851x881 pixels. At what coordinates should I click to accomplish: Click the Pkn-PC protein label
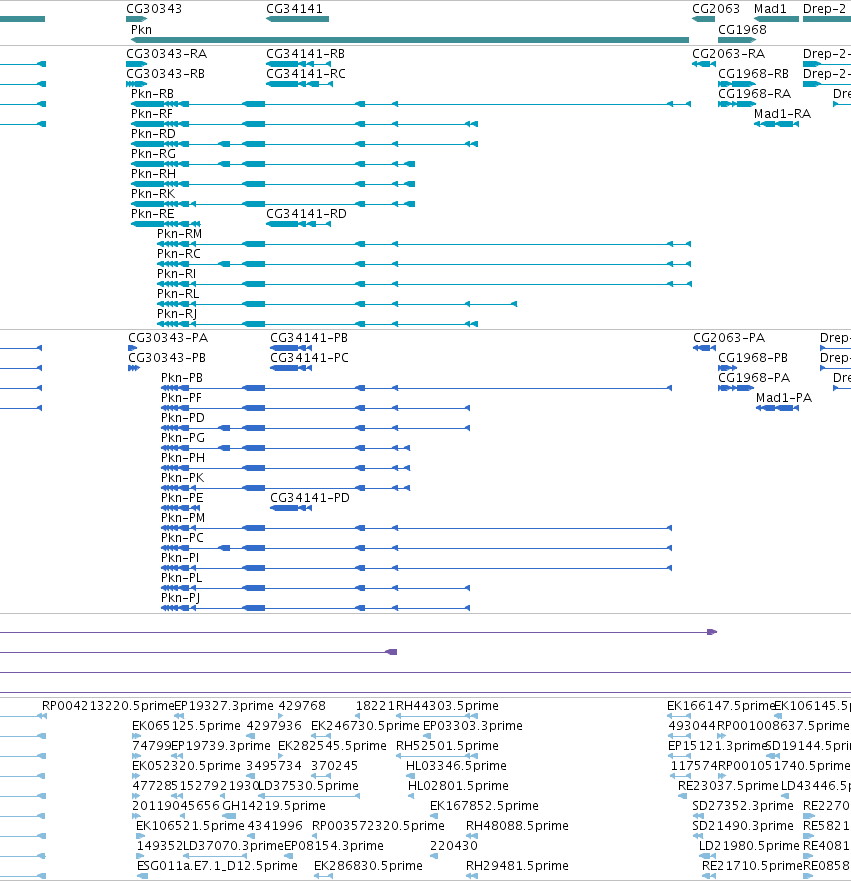(183, 538)
